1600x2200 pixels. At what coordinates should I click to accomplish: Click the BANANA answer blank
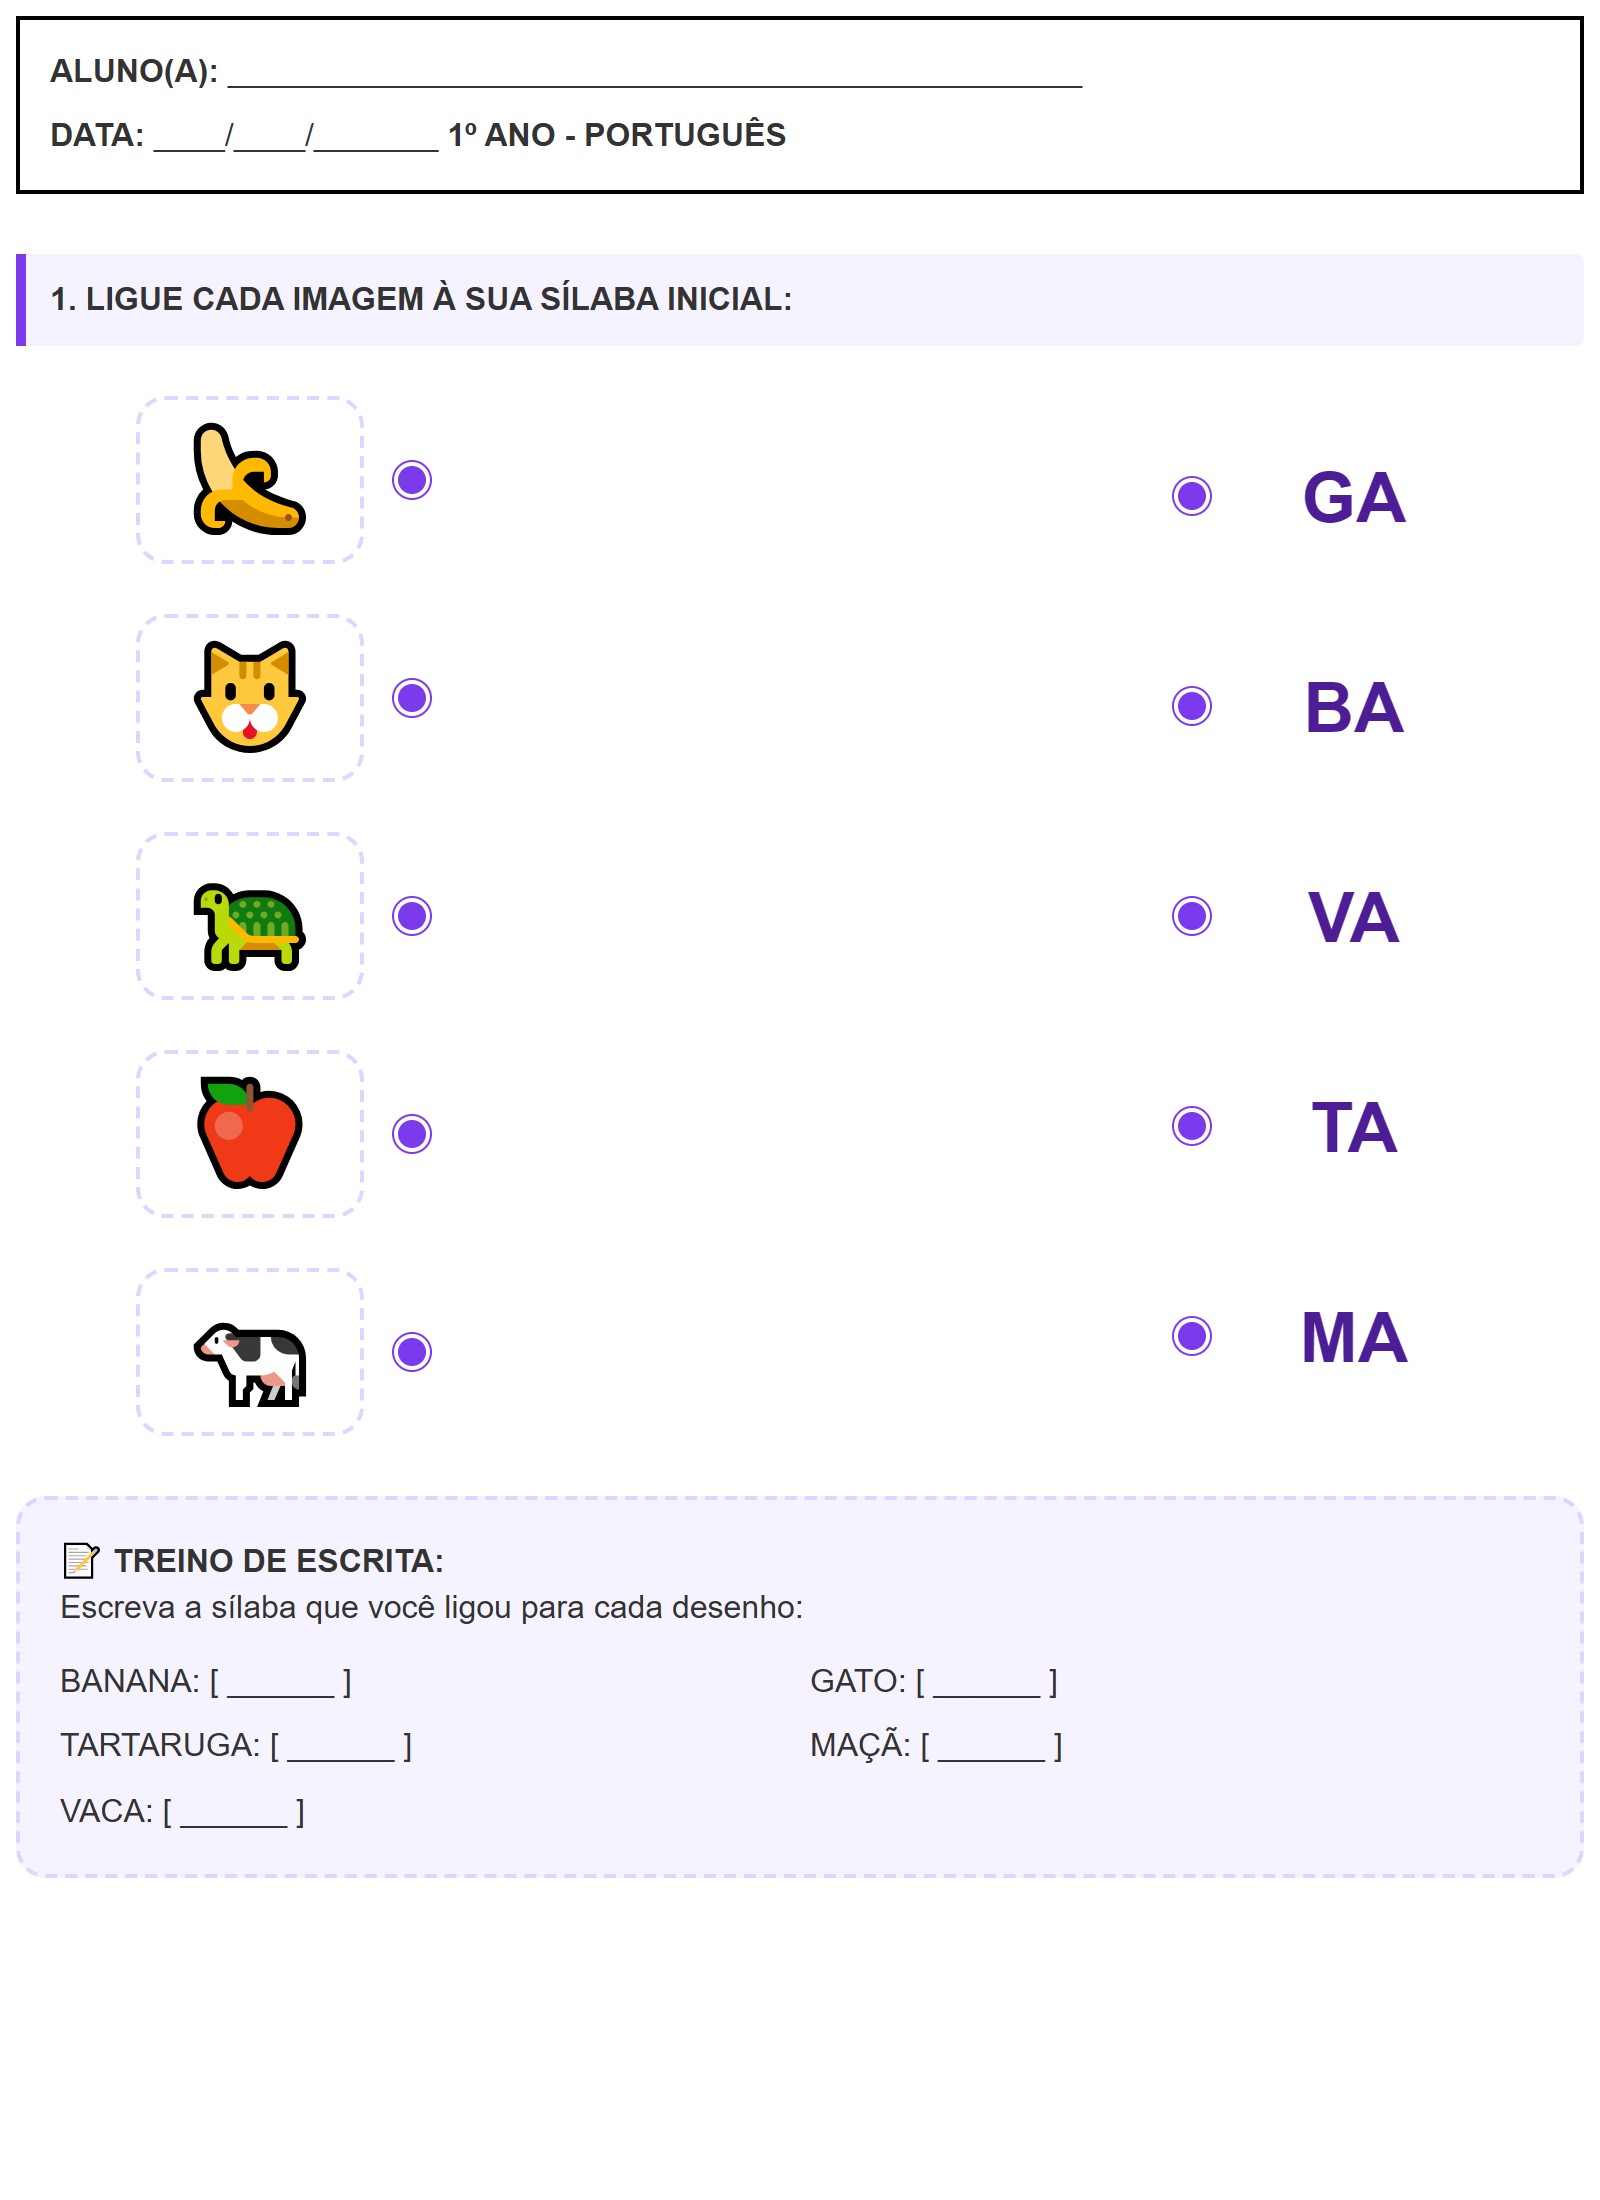coord(281,1684)
